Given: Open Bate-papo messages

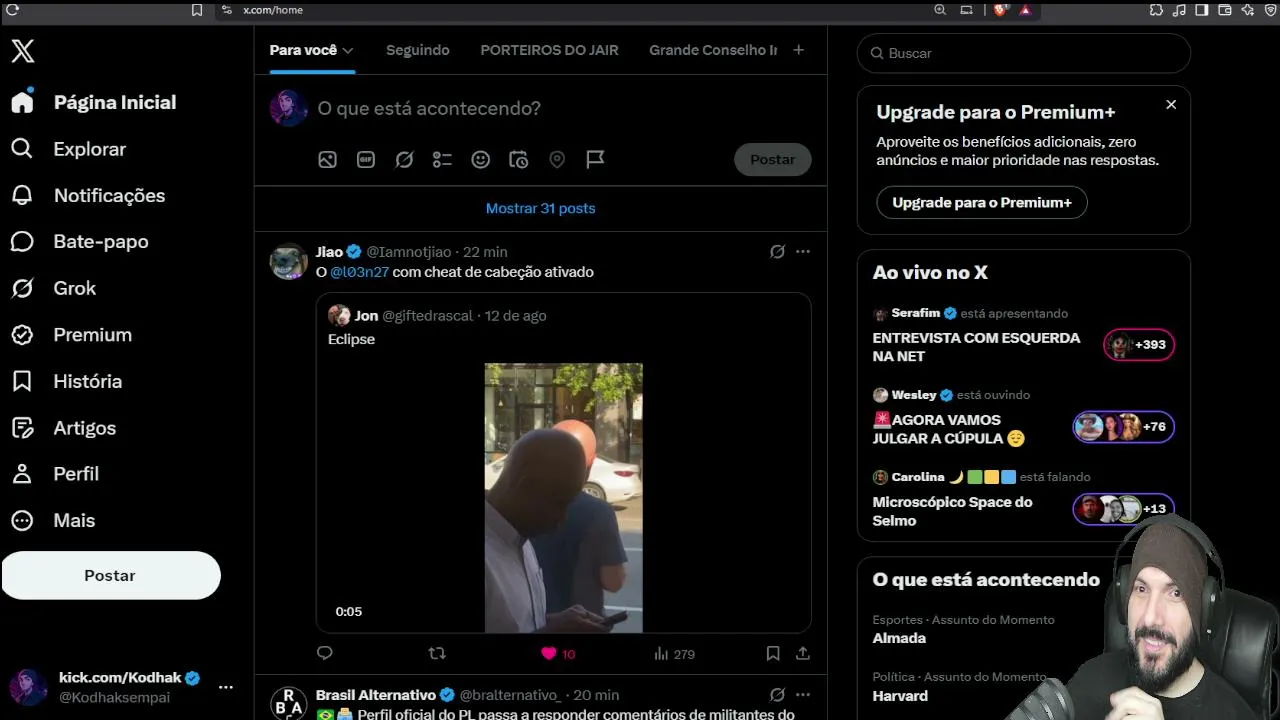Looking at the screenshot, I should point(79,241).
